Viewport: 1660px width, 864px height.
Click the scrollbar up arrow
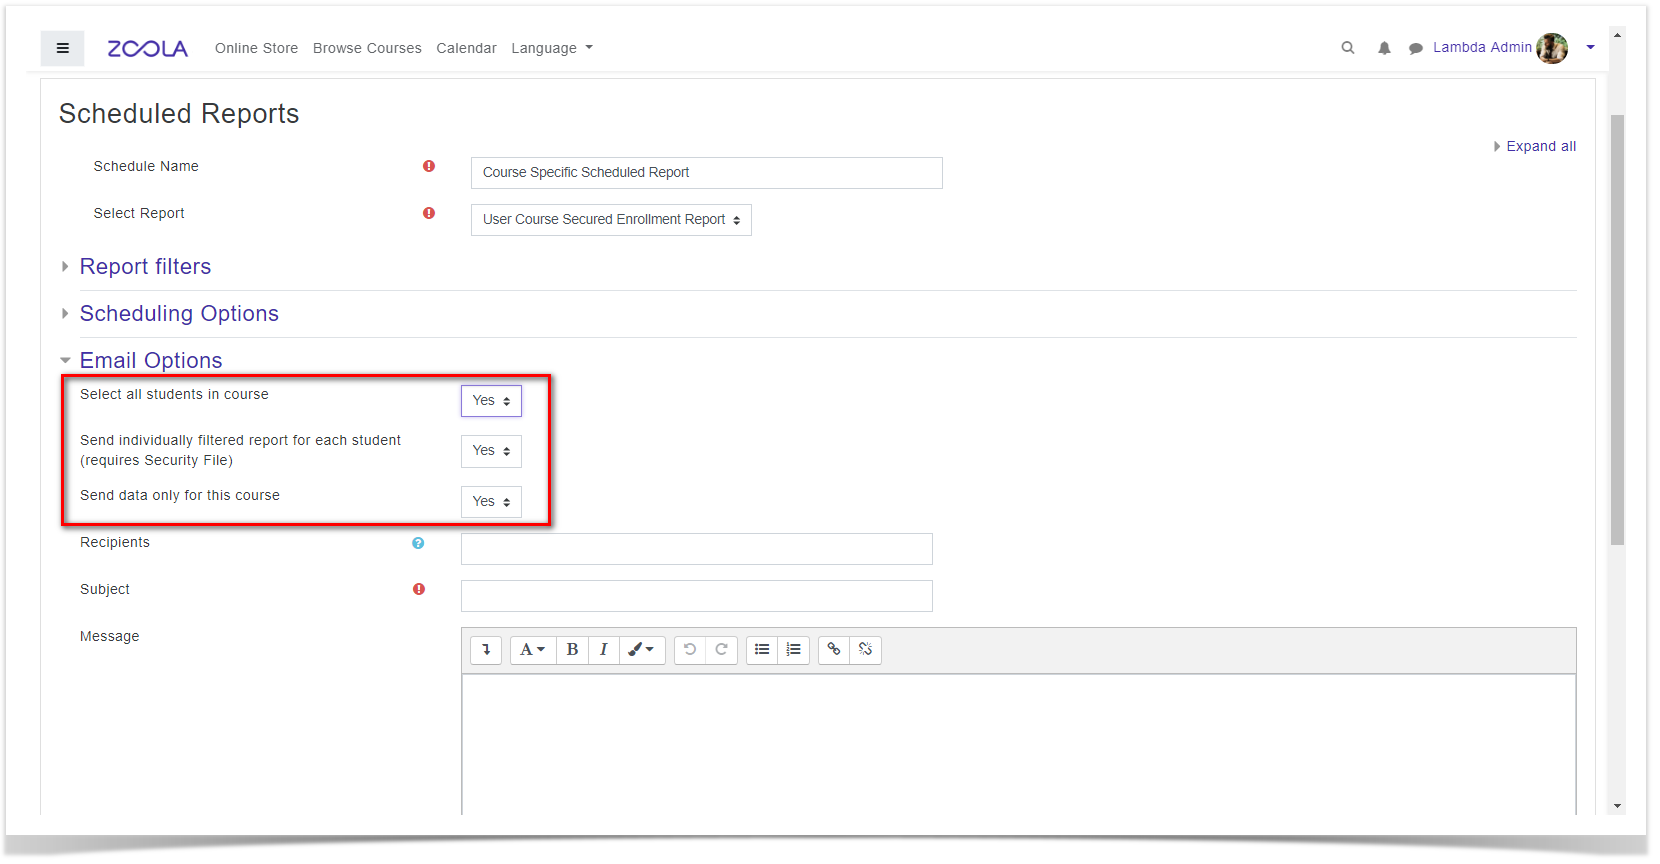pyautogui.click(x=1617, y=35)
